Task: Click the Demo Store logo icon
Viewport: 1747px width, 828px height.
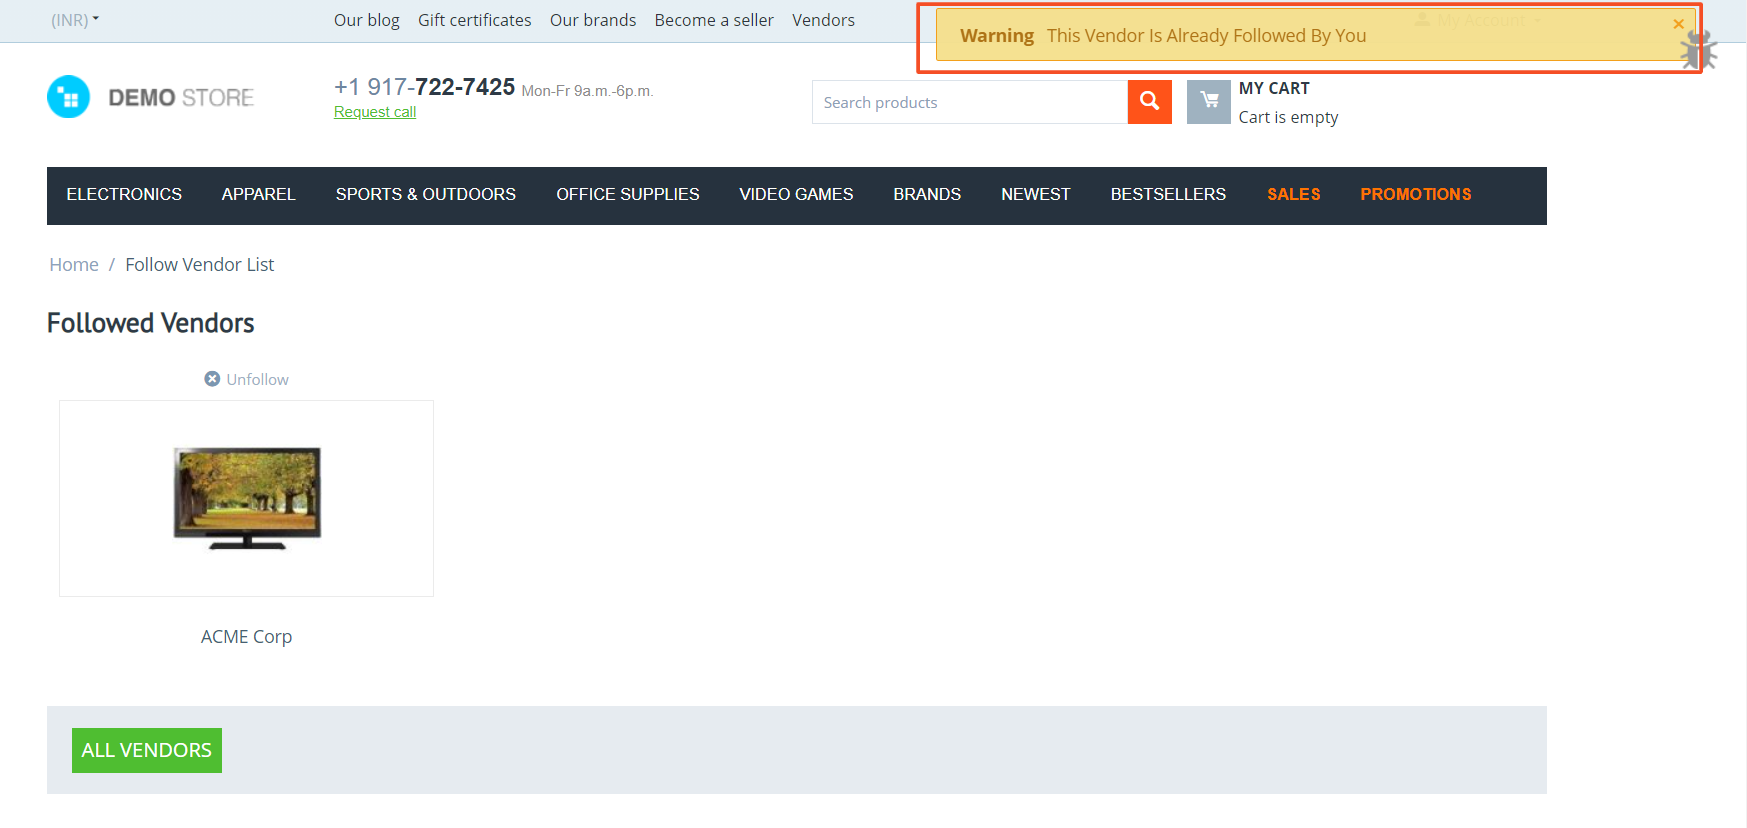Action: (x=68, y=97)
